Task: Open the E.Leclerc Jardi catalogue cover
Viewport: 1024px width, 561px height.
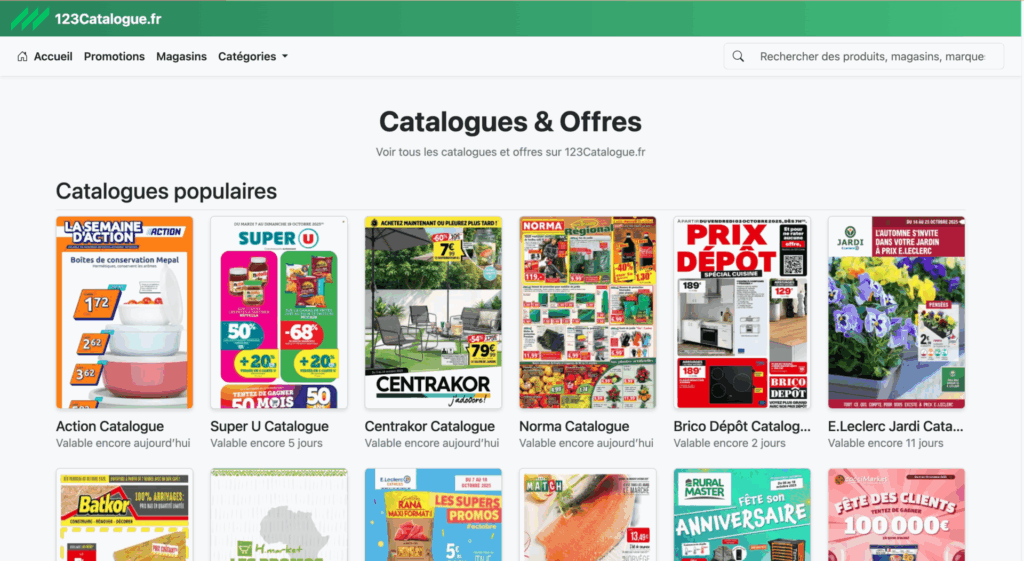Action: pos(897,313)
